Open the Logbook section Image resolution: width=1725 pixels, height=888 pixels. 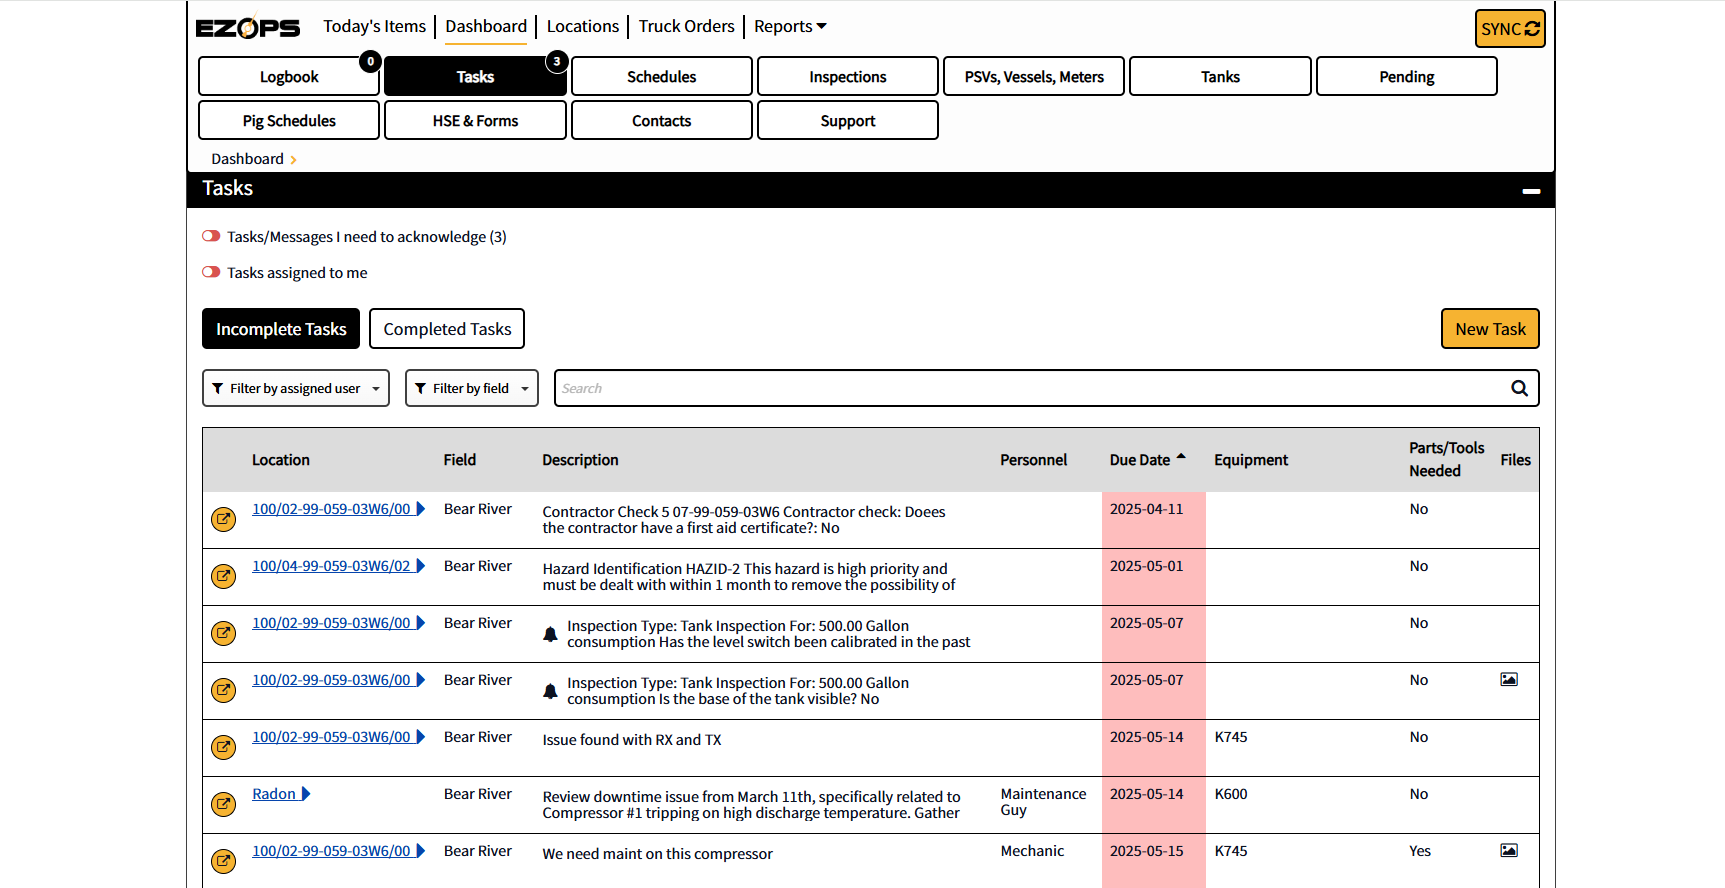[289, 77]
